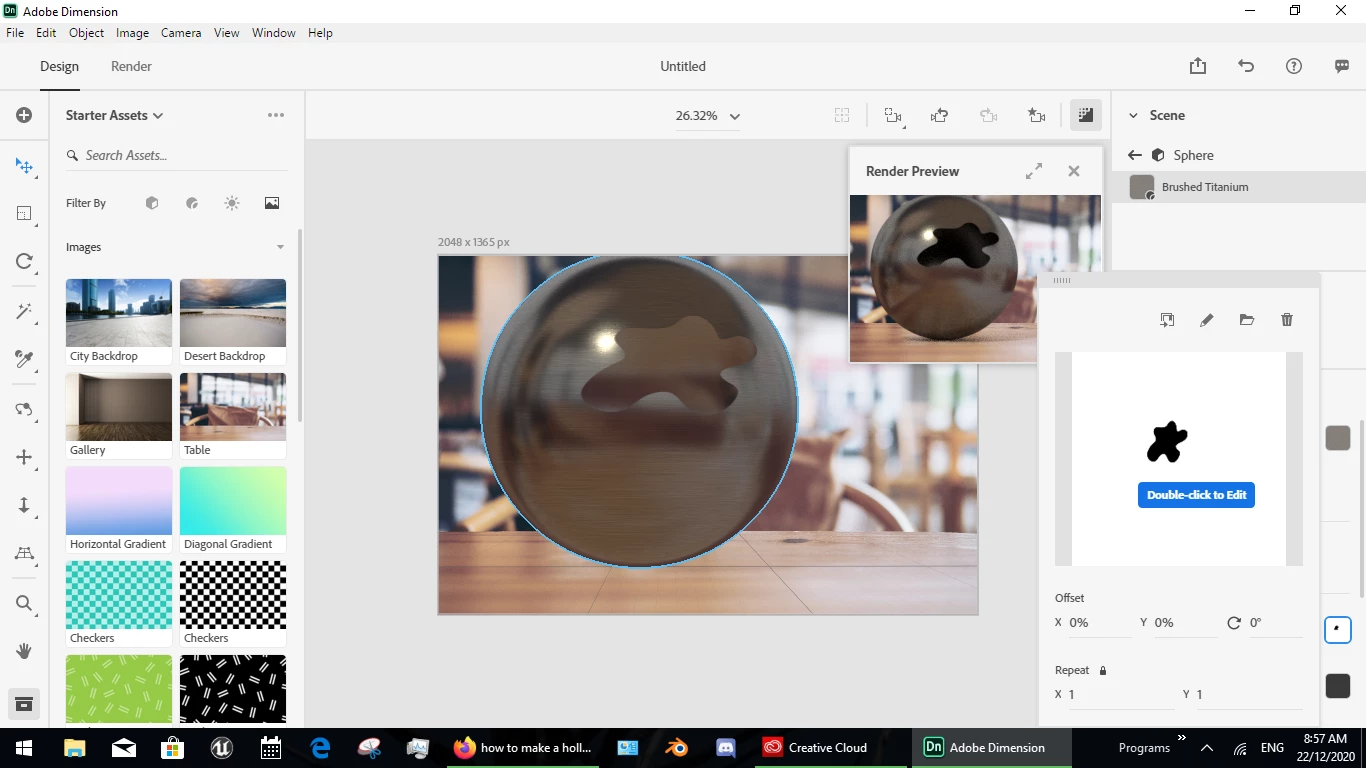Click the gray base color swatch
The width and height of the screenshot is (1366, 768).
[1338, 438]
